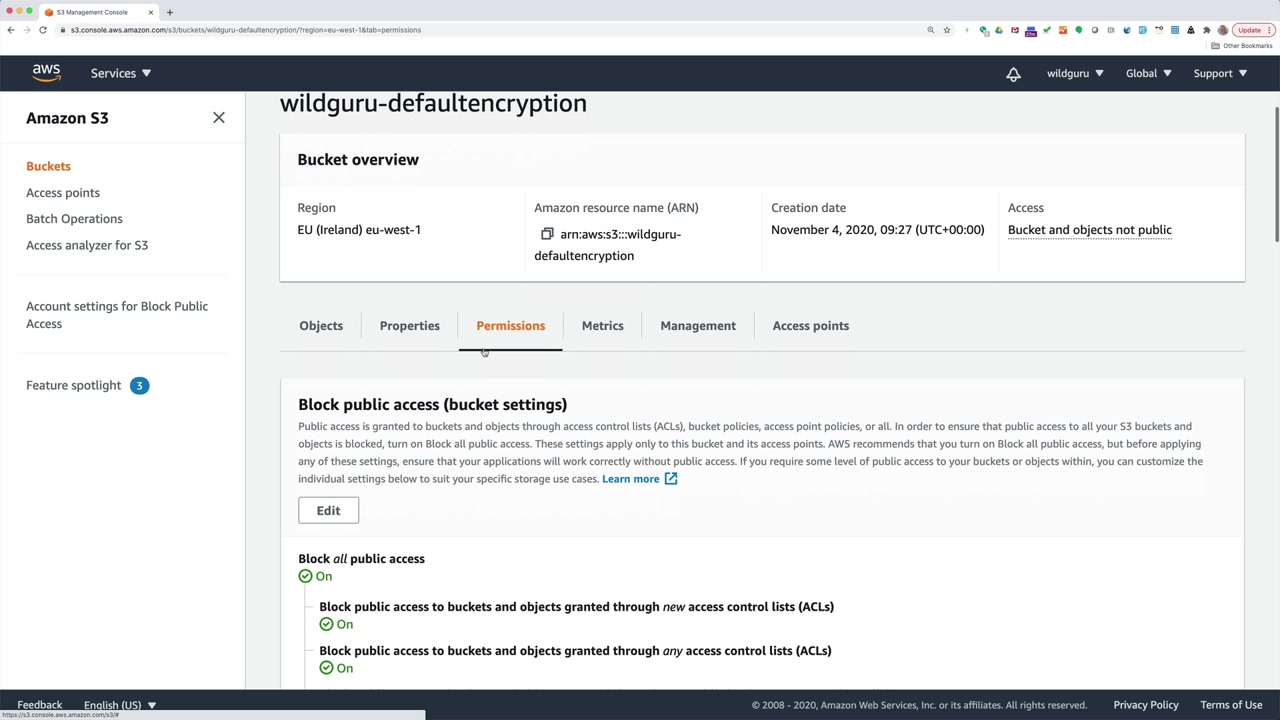Open Access analyzer for S3 link

(x=87, y=245)
